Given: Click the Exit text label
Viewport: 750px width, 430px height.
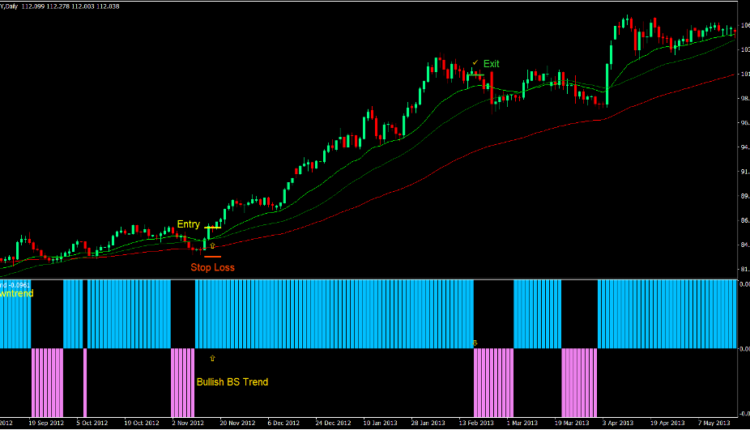Looking at the screenshot, I should 491,64.
